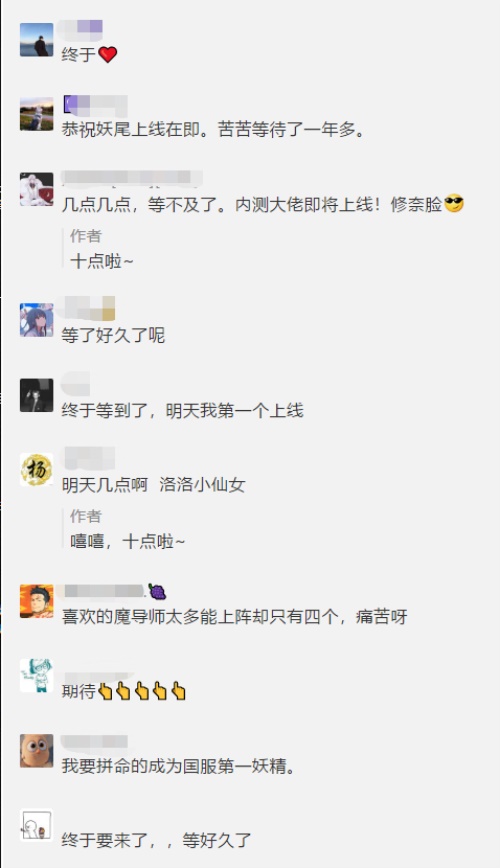Click sketch avatar beside 终于要来了 comment

[x=37, y=825]
